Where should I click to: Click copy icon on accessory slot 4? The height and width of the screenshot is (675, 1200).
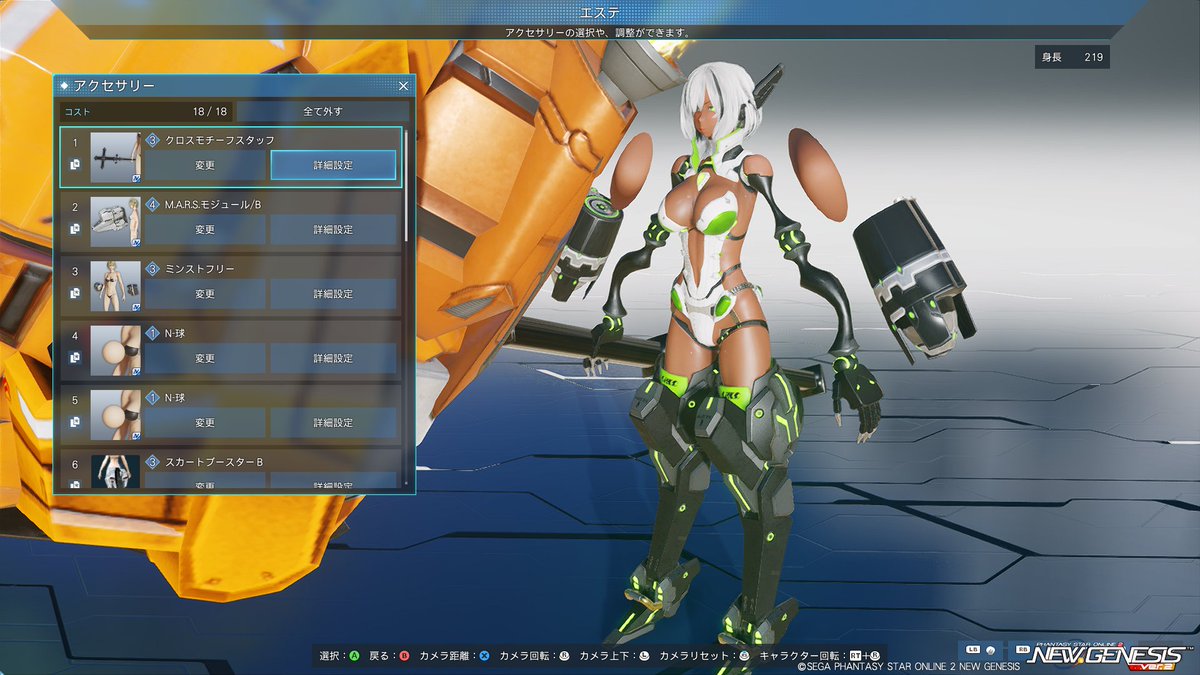(x=75, y=357)
